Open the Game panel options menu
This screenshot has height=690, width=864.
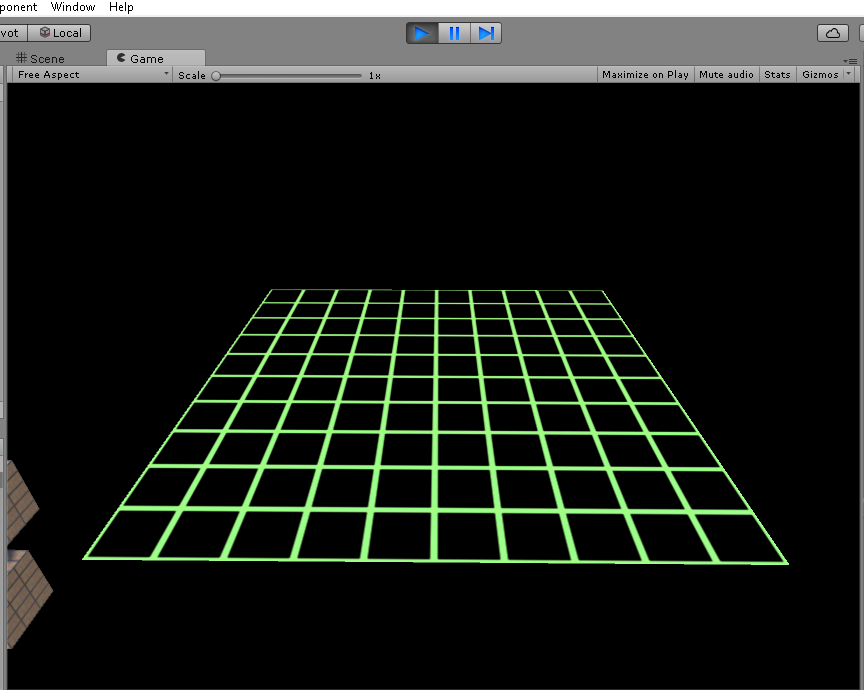coord(850,61)
